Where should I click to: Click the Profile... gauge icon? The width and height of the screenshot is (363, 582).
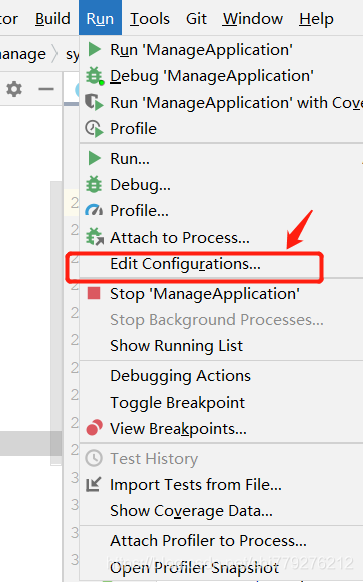[94, 210]
